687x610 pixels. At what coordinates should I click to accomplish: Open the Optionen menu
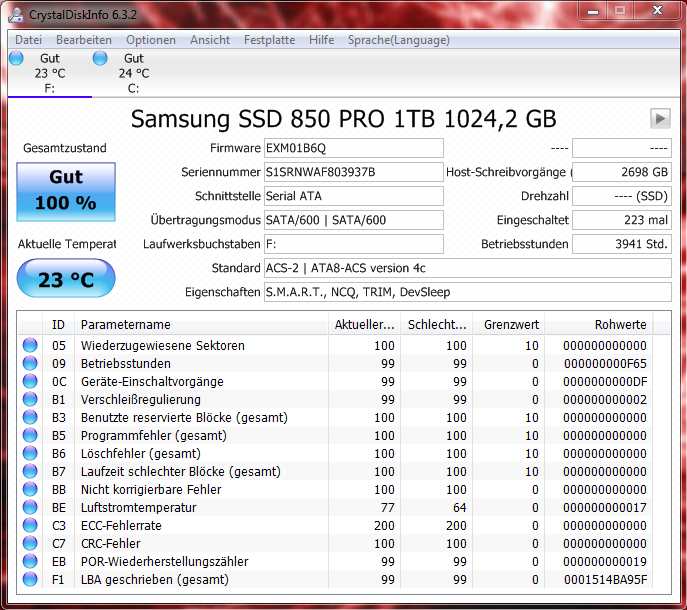151,40
